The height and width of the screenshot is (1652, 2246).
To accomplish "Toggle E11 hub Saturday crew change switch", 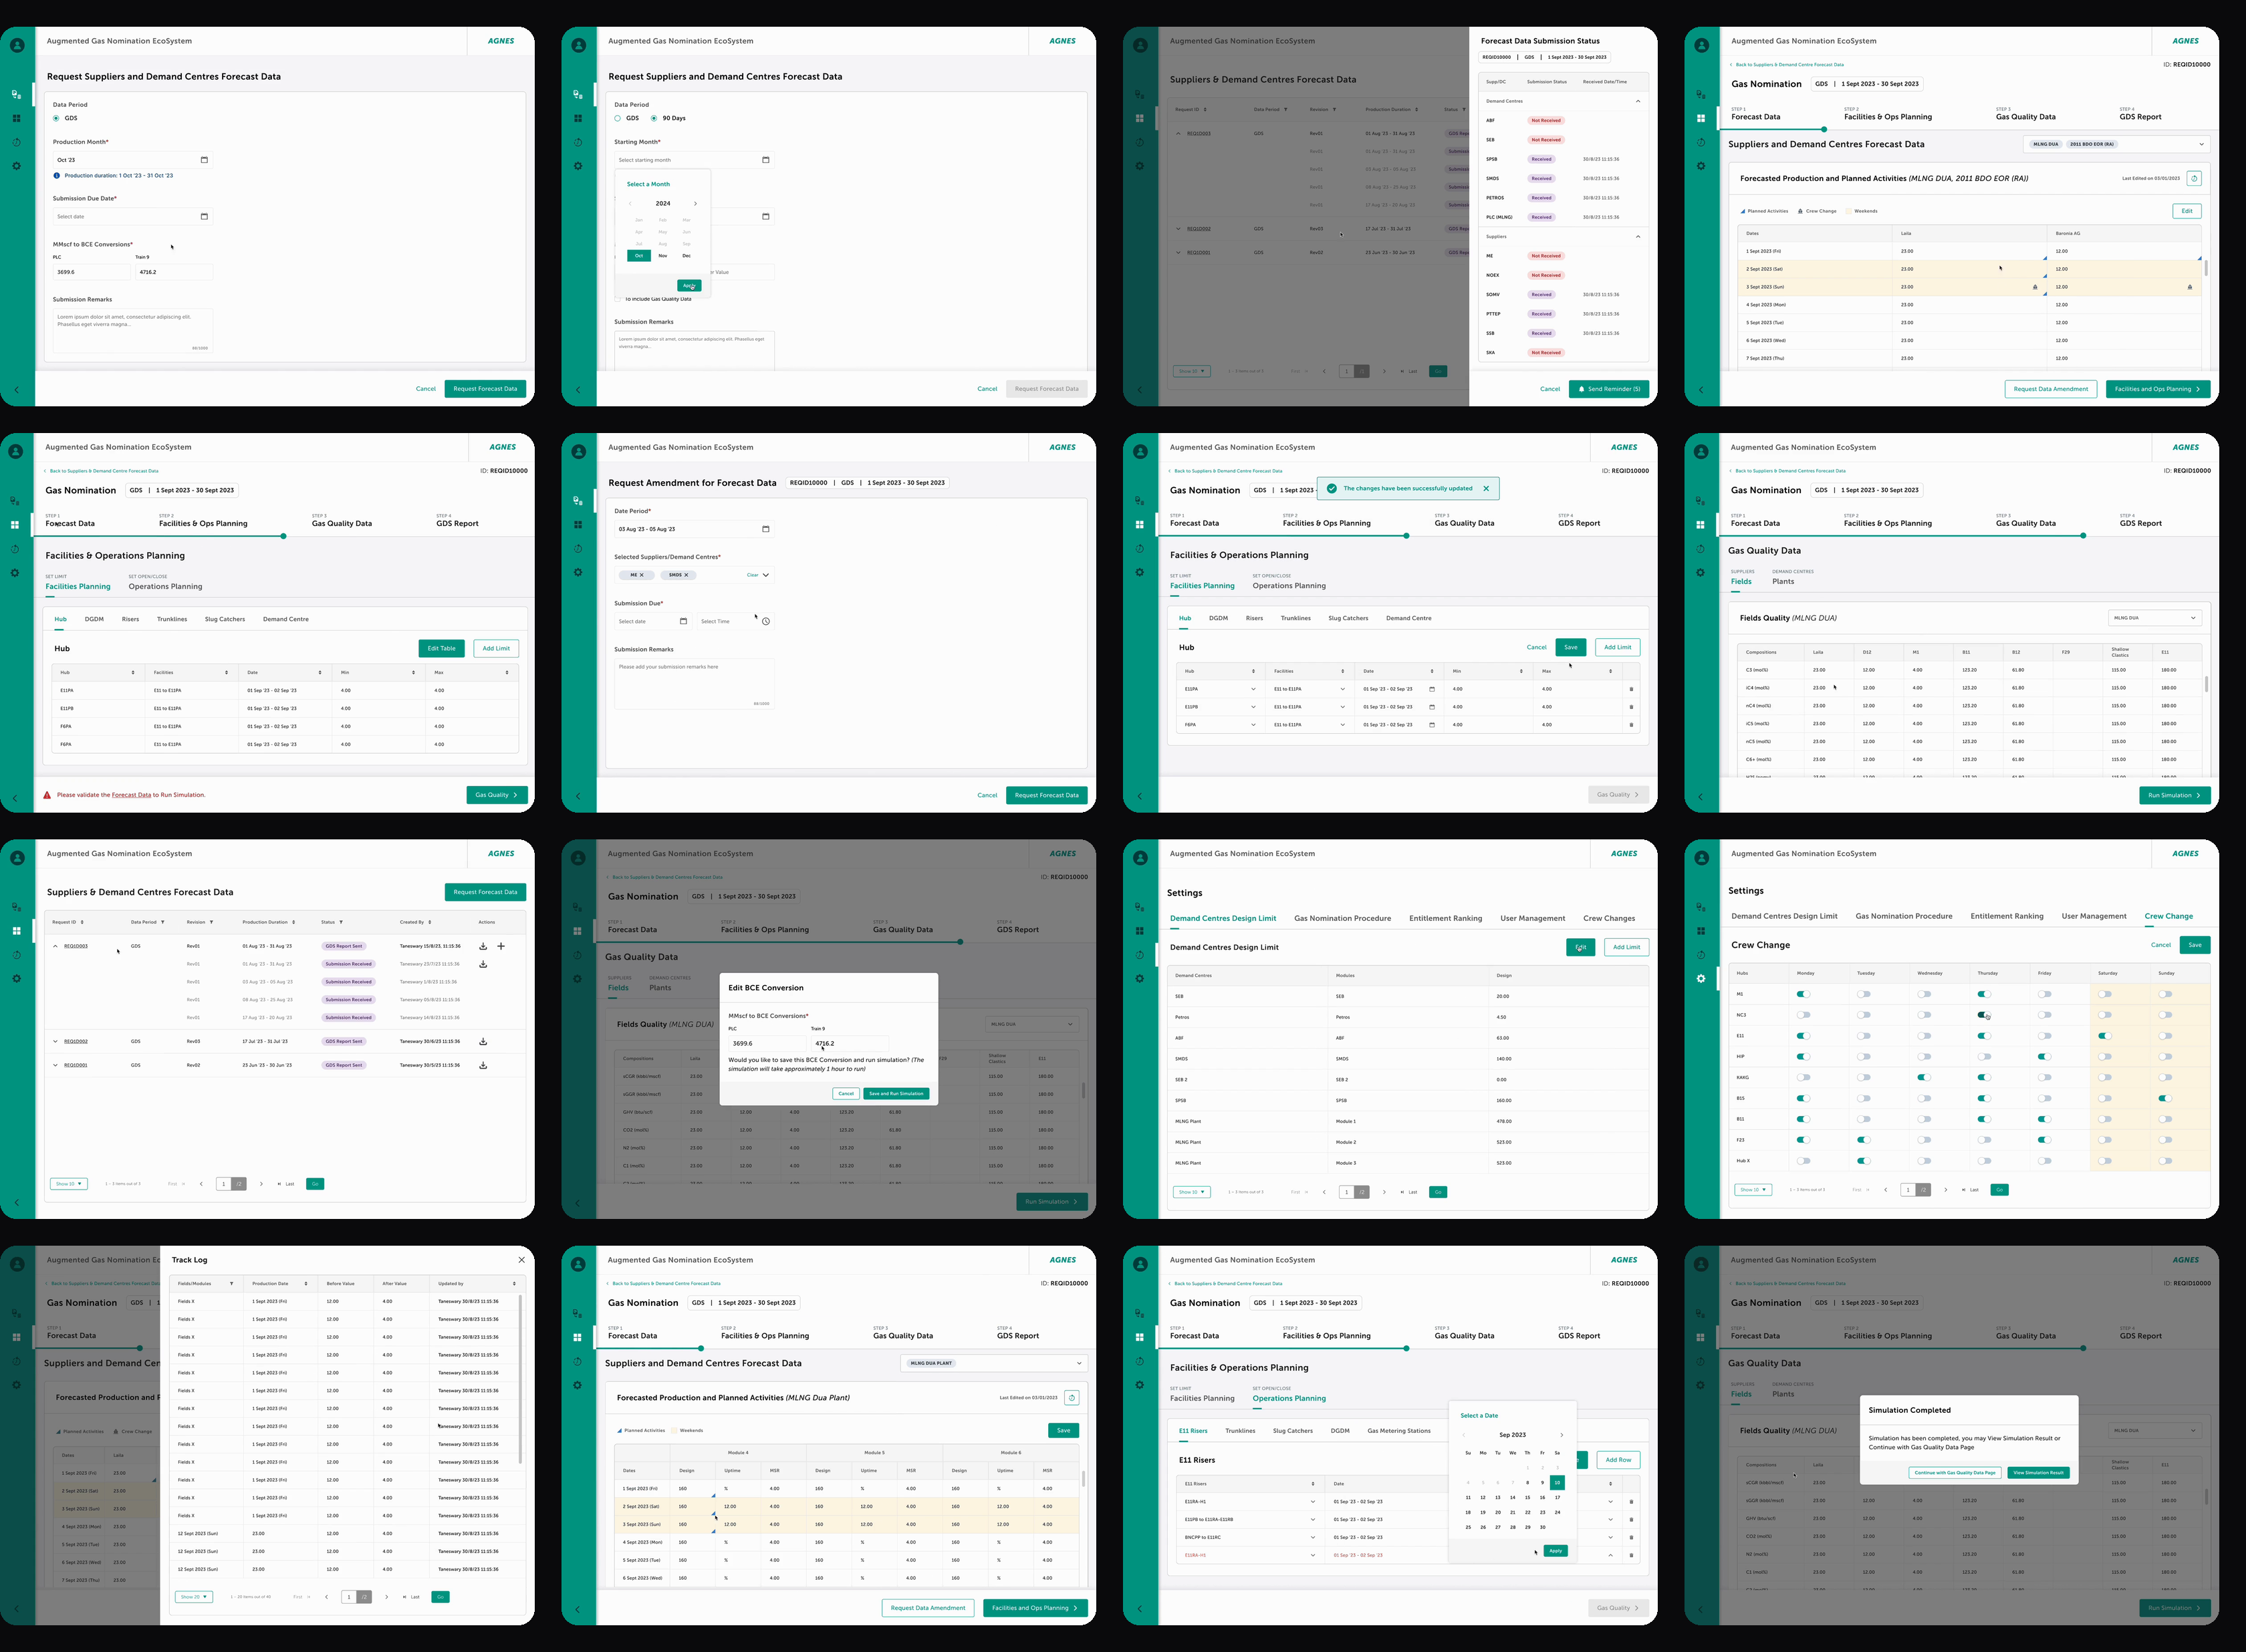I will coord(2105,1036).
